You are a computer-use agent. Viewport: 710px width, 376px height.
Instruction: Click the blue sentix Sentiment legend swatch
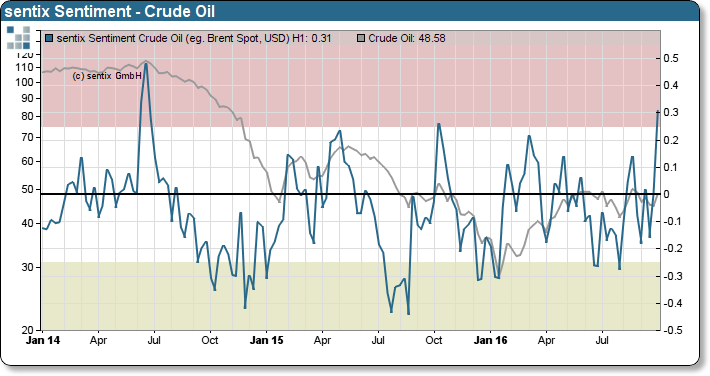[x=49, y=39]
